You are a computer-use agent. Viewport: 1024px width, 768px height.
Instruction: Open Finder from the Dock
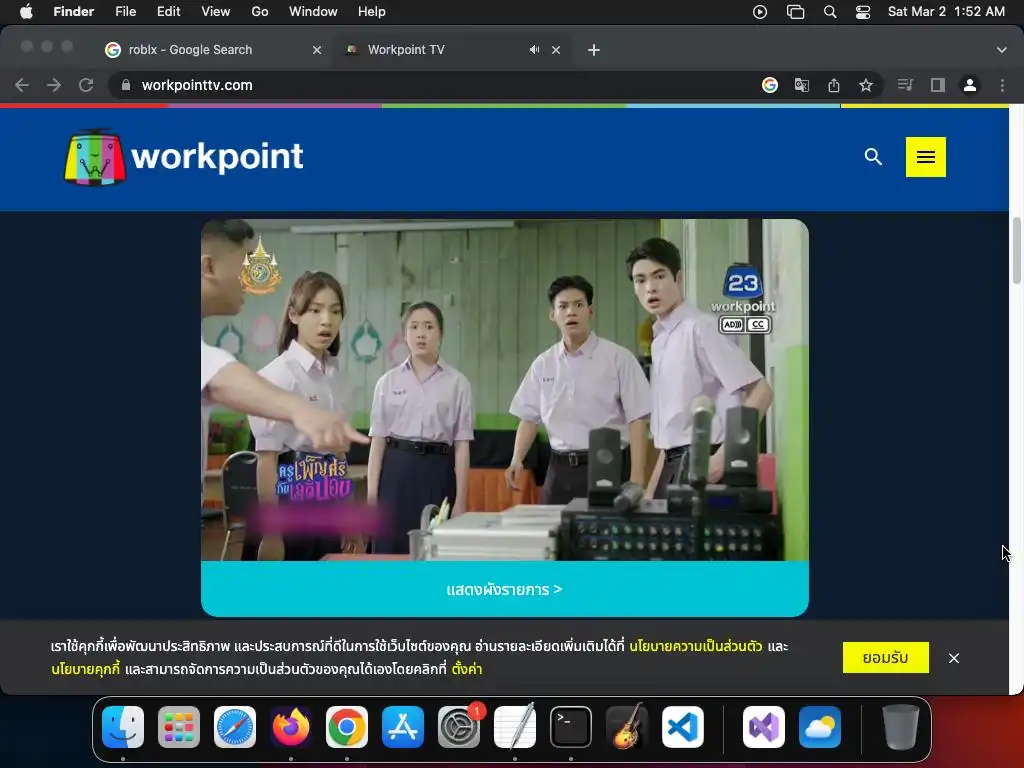click(123, 727)
